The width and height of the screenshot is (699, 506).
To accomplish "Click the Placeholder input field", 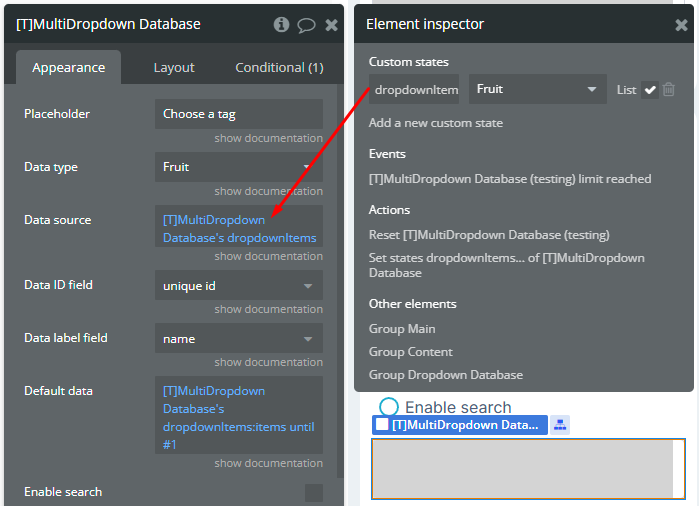I will tap(238, 114).
